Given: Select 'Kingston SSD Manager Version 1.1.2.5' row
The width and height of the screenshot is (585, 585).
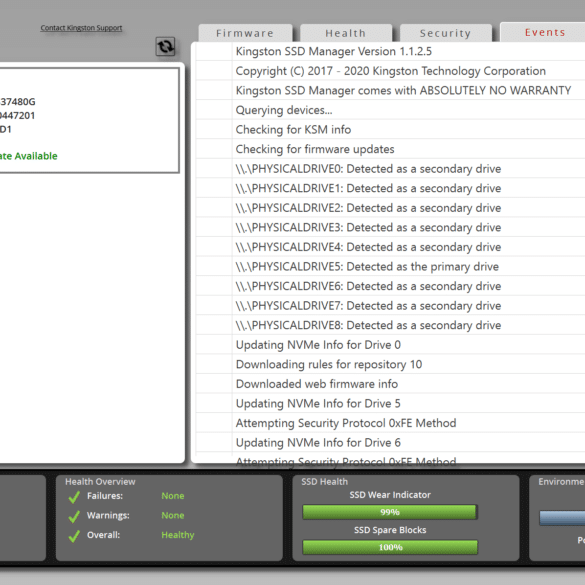Looking at the screenshot, I should point(390,51).
